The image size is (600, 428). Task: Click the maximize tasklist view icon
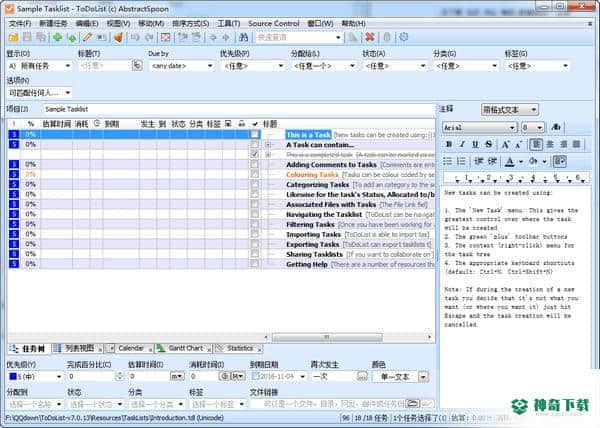[x=165, y=37]
